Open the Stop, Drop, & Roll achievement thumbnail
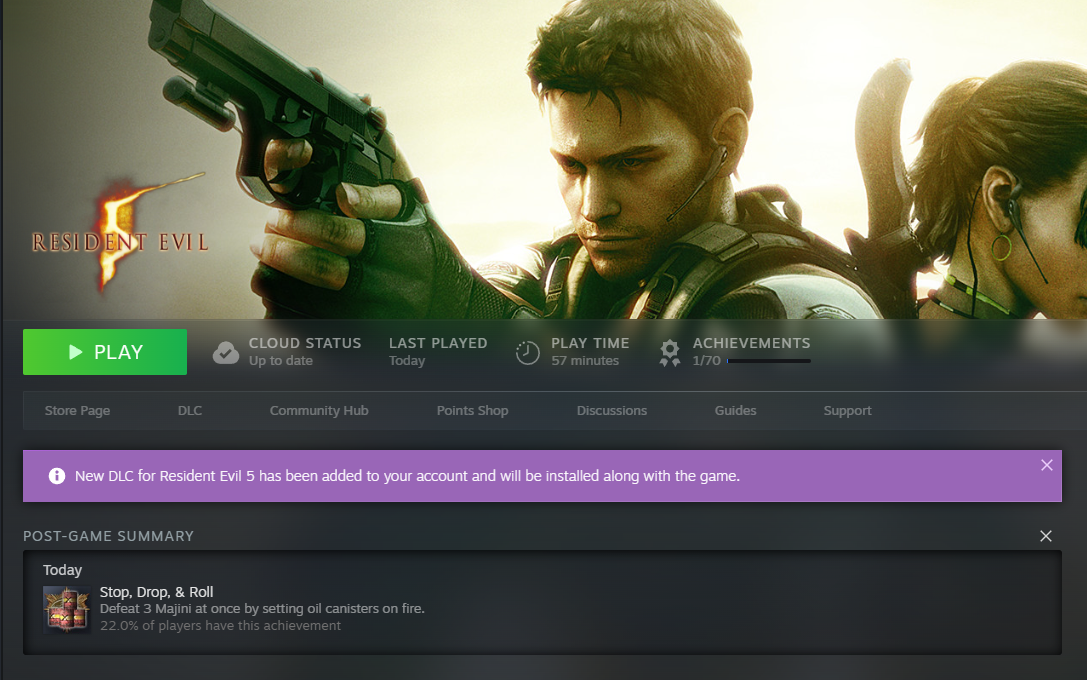Viewport: 1087px width, 680px height. (x=67, y=609)
